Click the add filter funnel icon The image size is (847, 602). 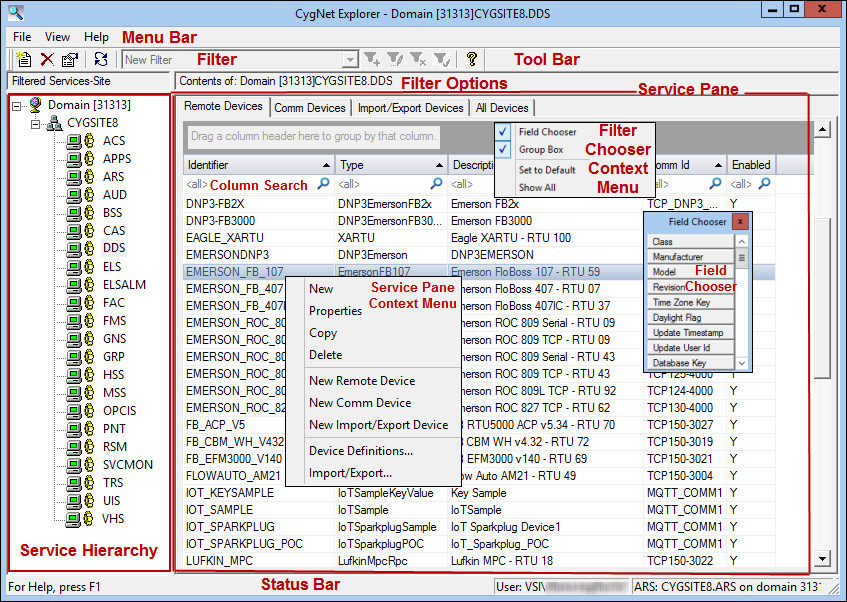372,59
